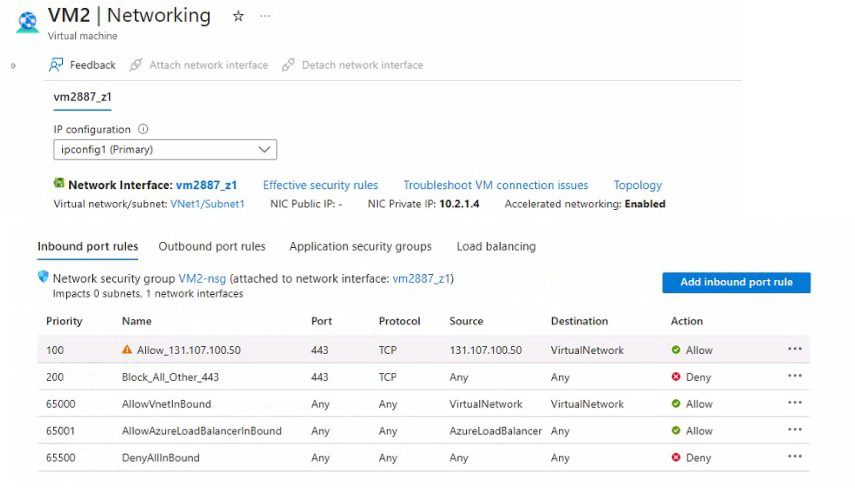Open the more options menu for the Block_All_Other_443 rule
This screenshot has height=488, width=855.
[794, 376]
